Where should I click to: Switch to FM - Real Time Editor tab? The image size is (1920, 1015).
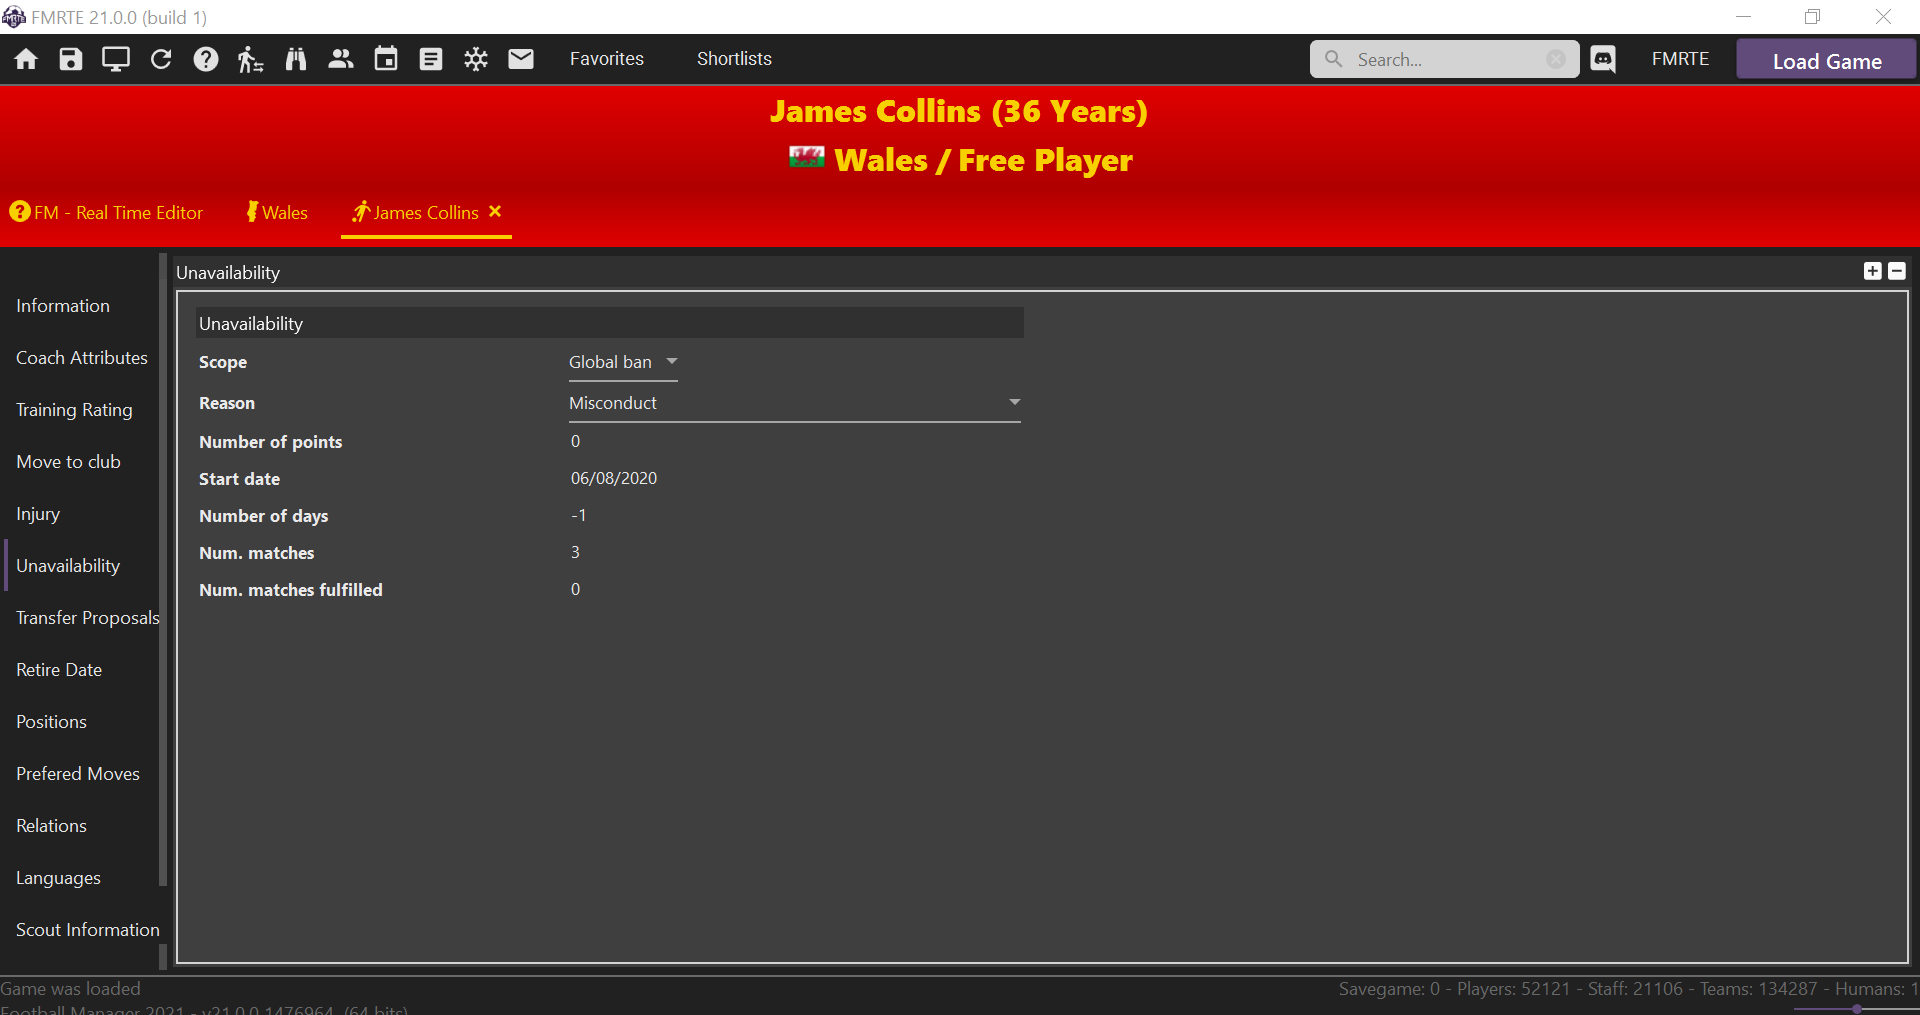(x=107, y=212)
